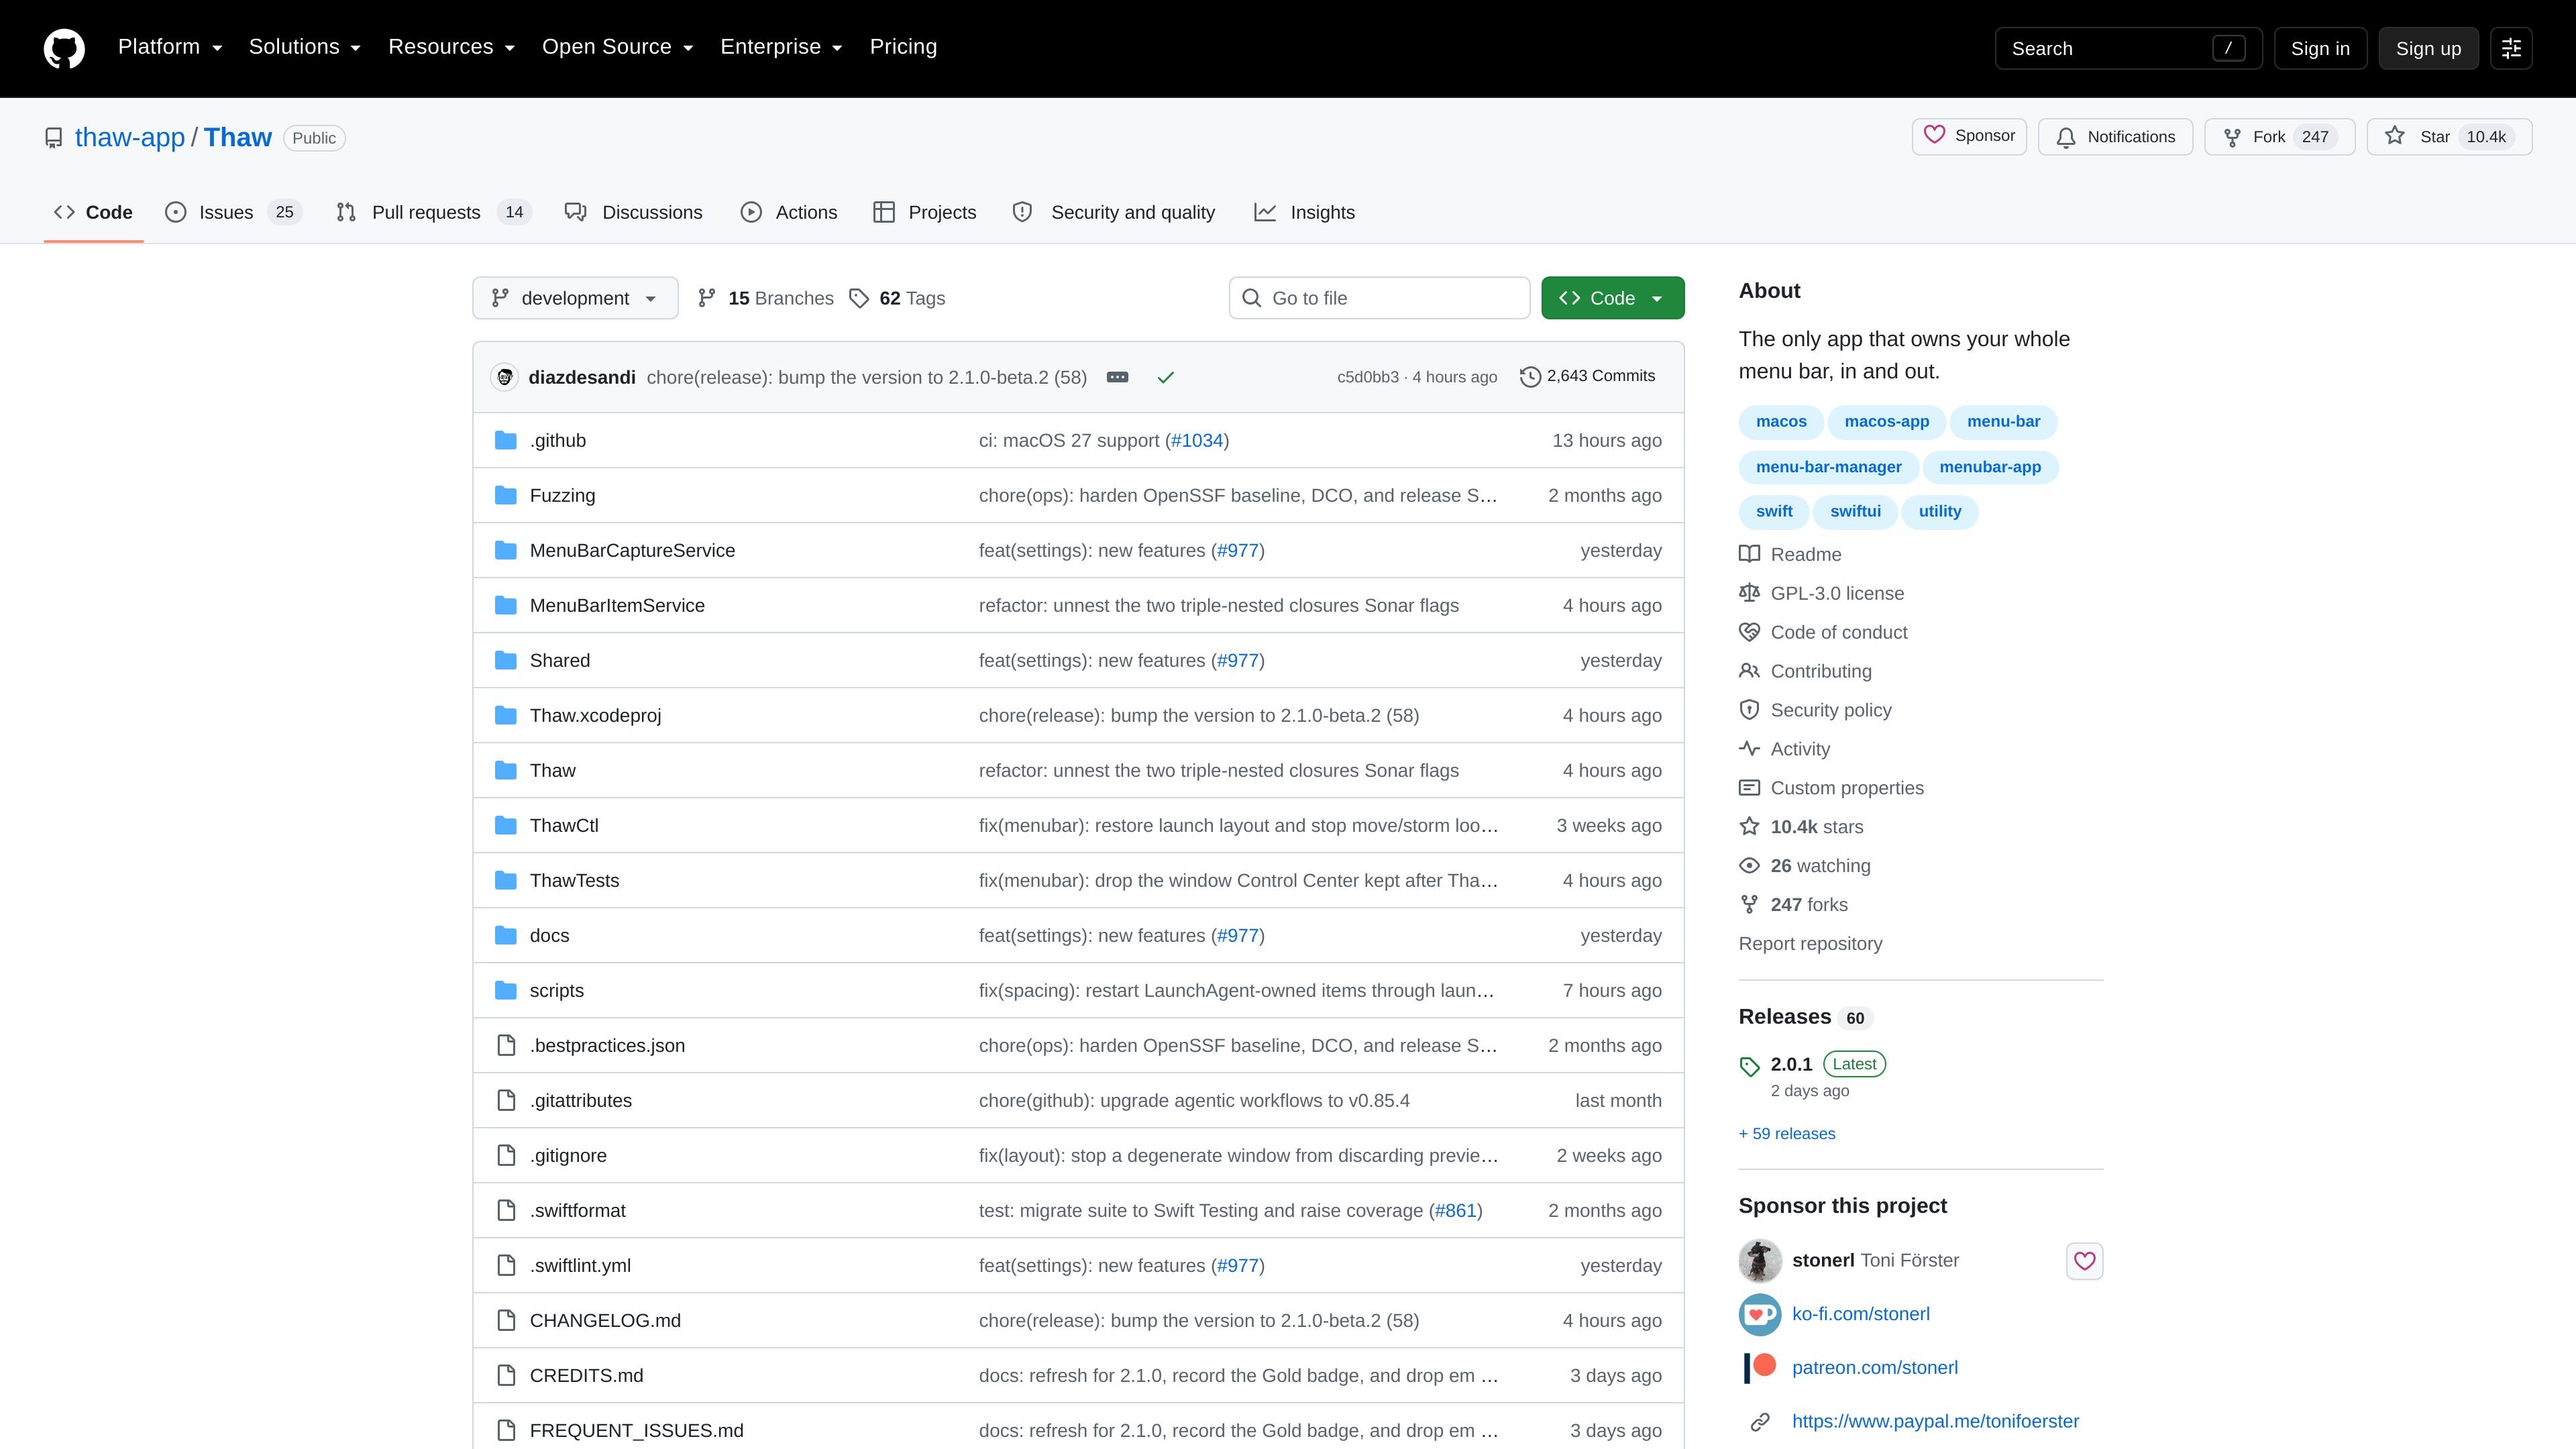
Task: Open the MenuBarCaptureService folder
Action: pos(632,550)
